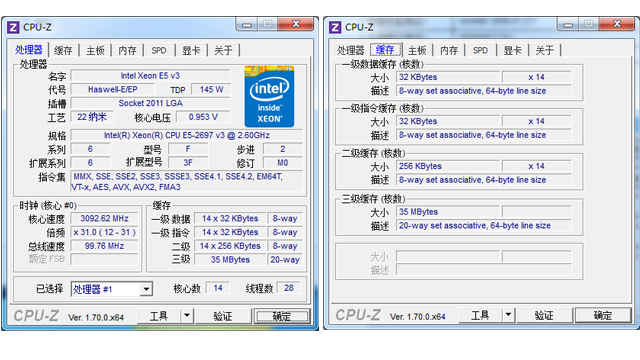Click the revision value 'M0'
Viewport: 640px width, 360px height.
click(282, 162)
